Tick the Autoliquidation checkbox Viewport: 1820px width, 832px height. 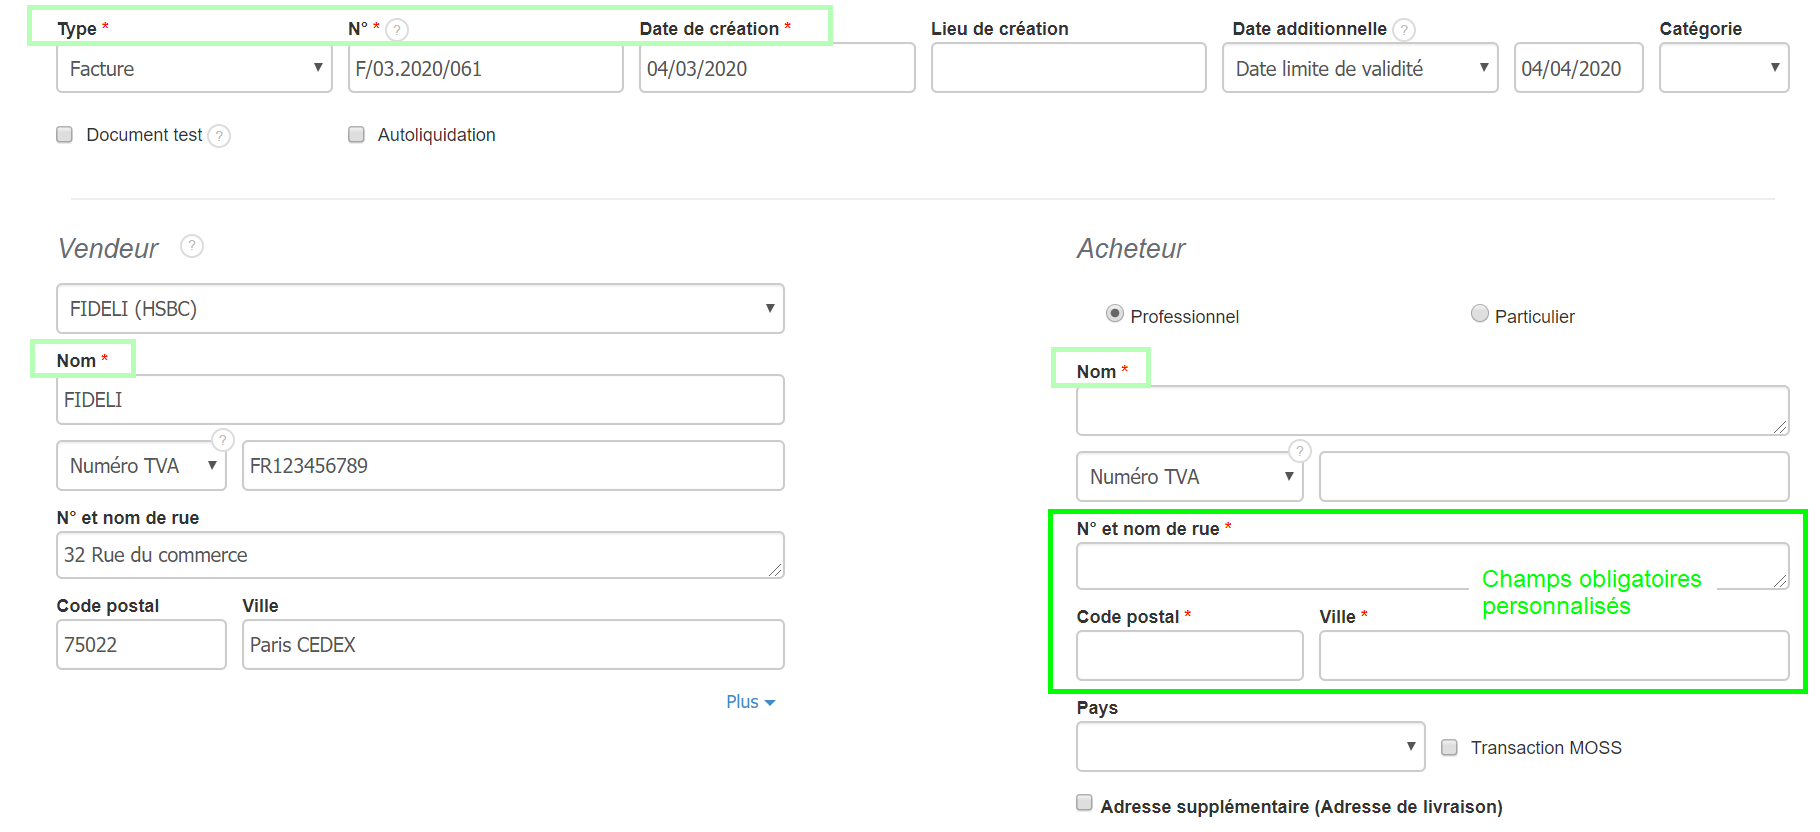356,135
